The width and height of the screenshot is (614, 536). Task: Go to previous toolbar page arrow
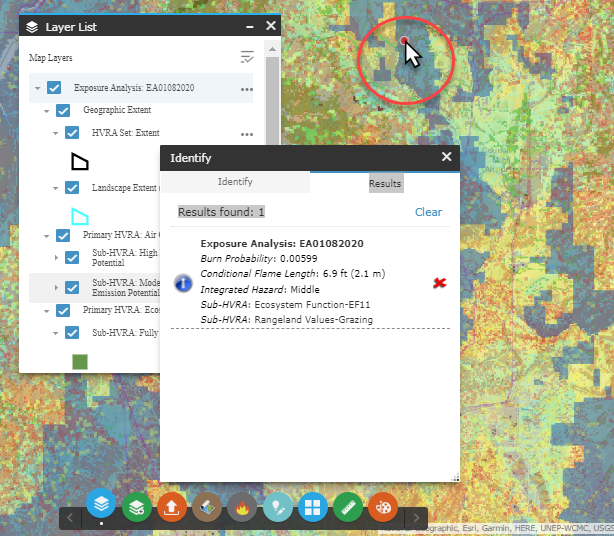(x=70, y=518)
